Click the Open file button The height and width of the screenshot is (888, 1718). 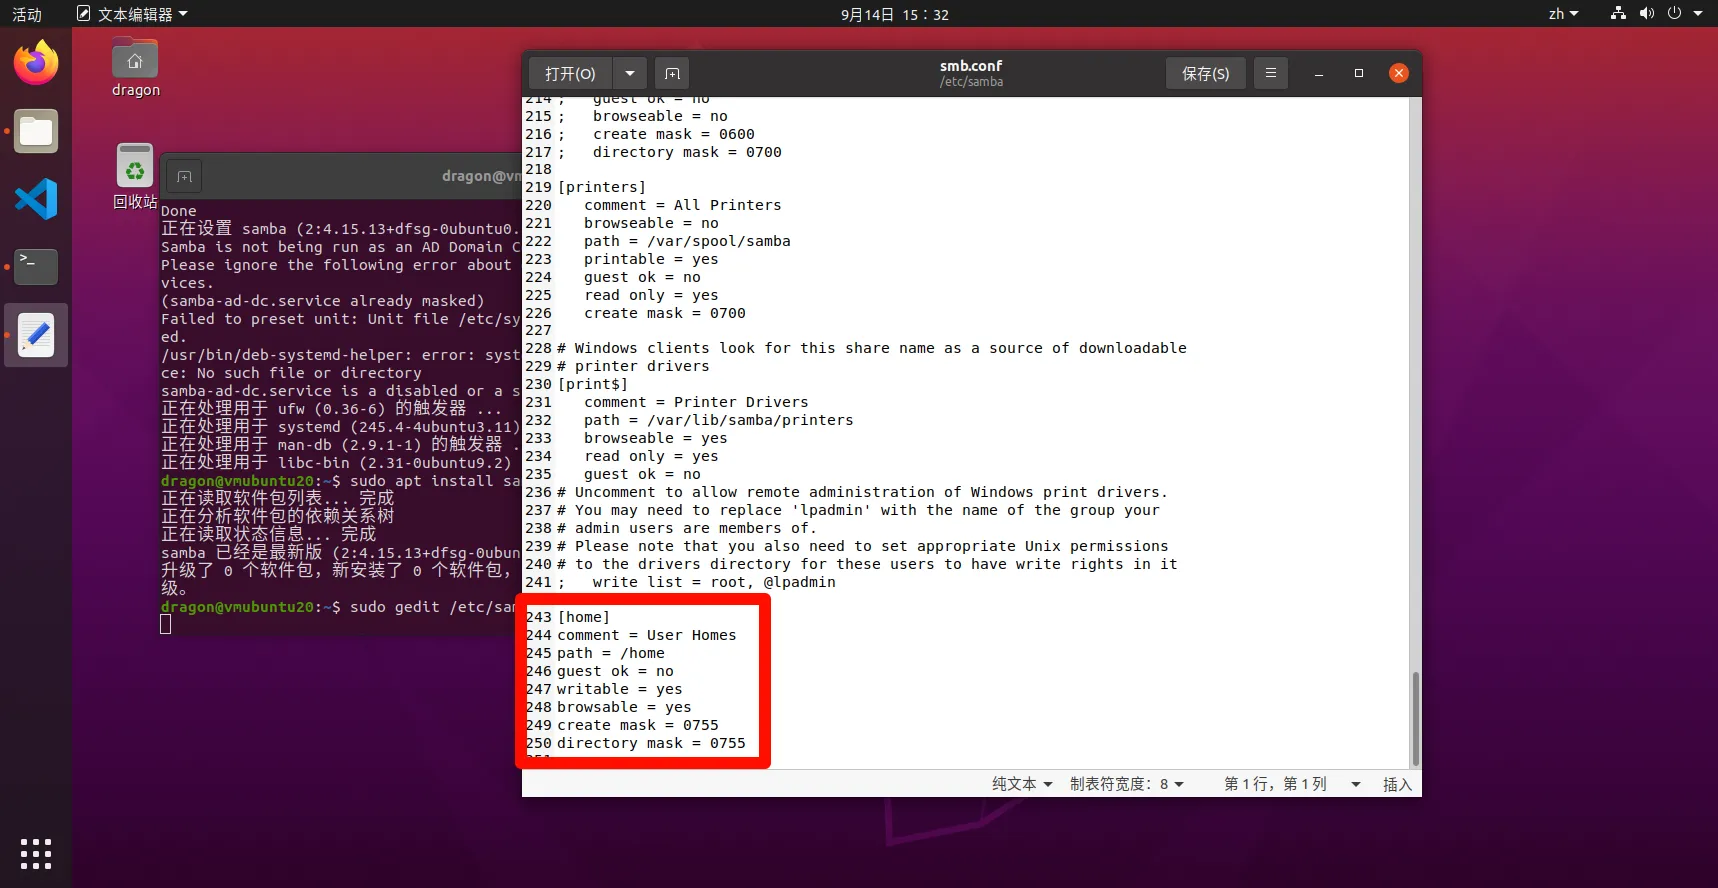(570, 74)
